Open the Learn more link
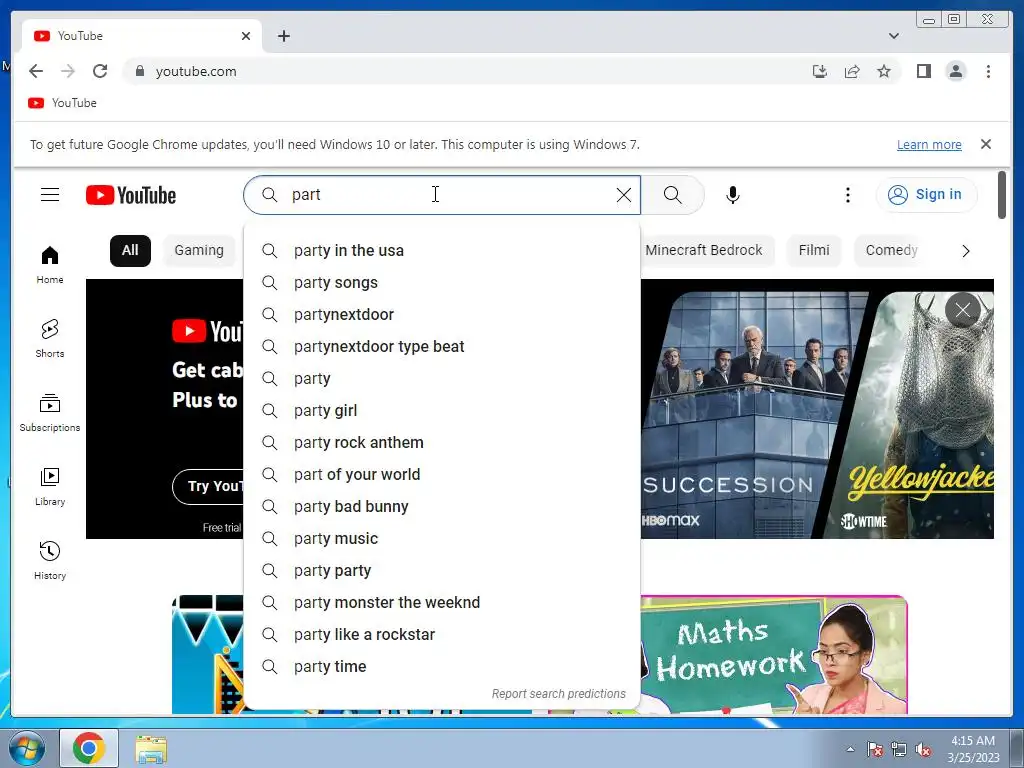This screenshot has width=1024, height=768. tap(929, 144)
